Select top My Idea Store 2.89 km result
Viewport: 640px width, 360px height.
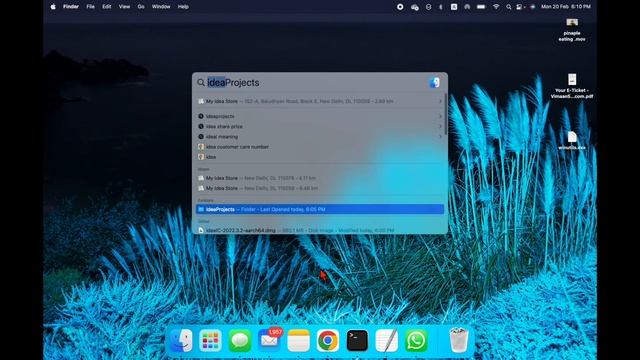(x=320, y=101)
